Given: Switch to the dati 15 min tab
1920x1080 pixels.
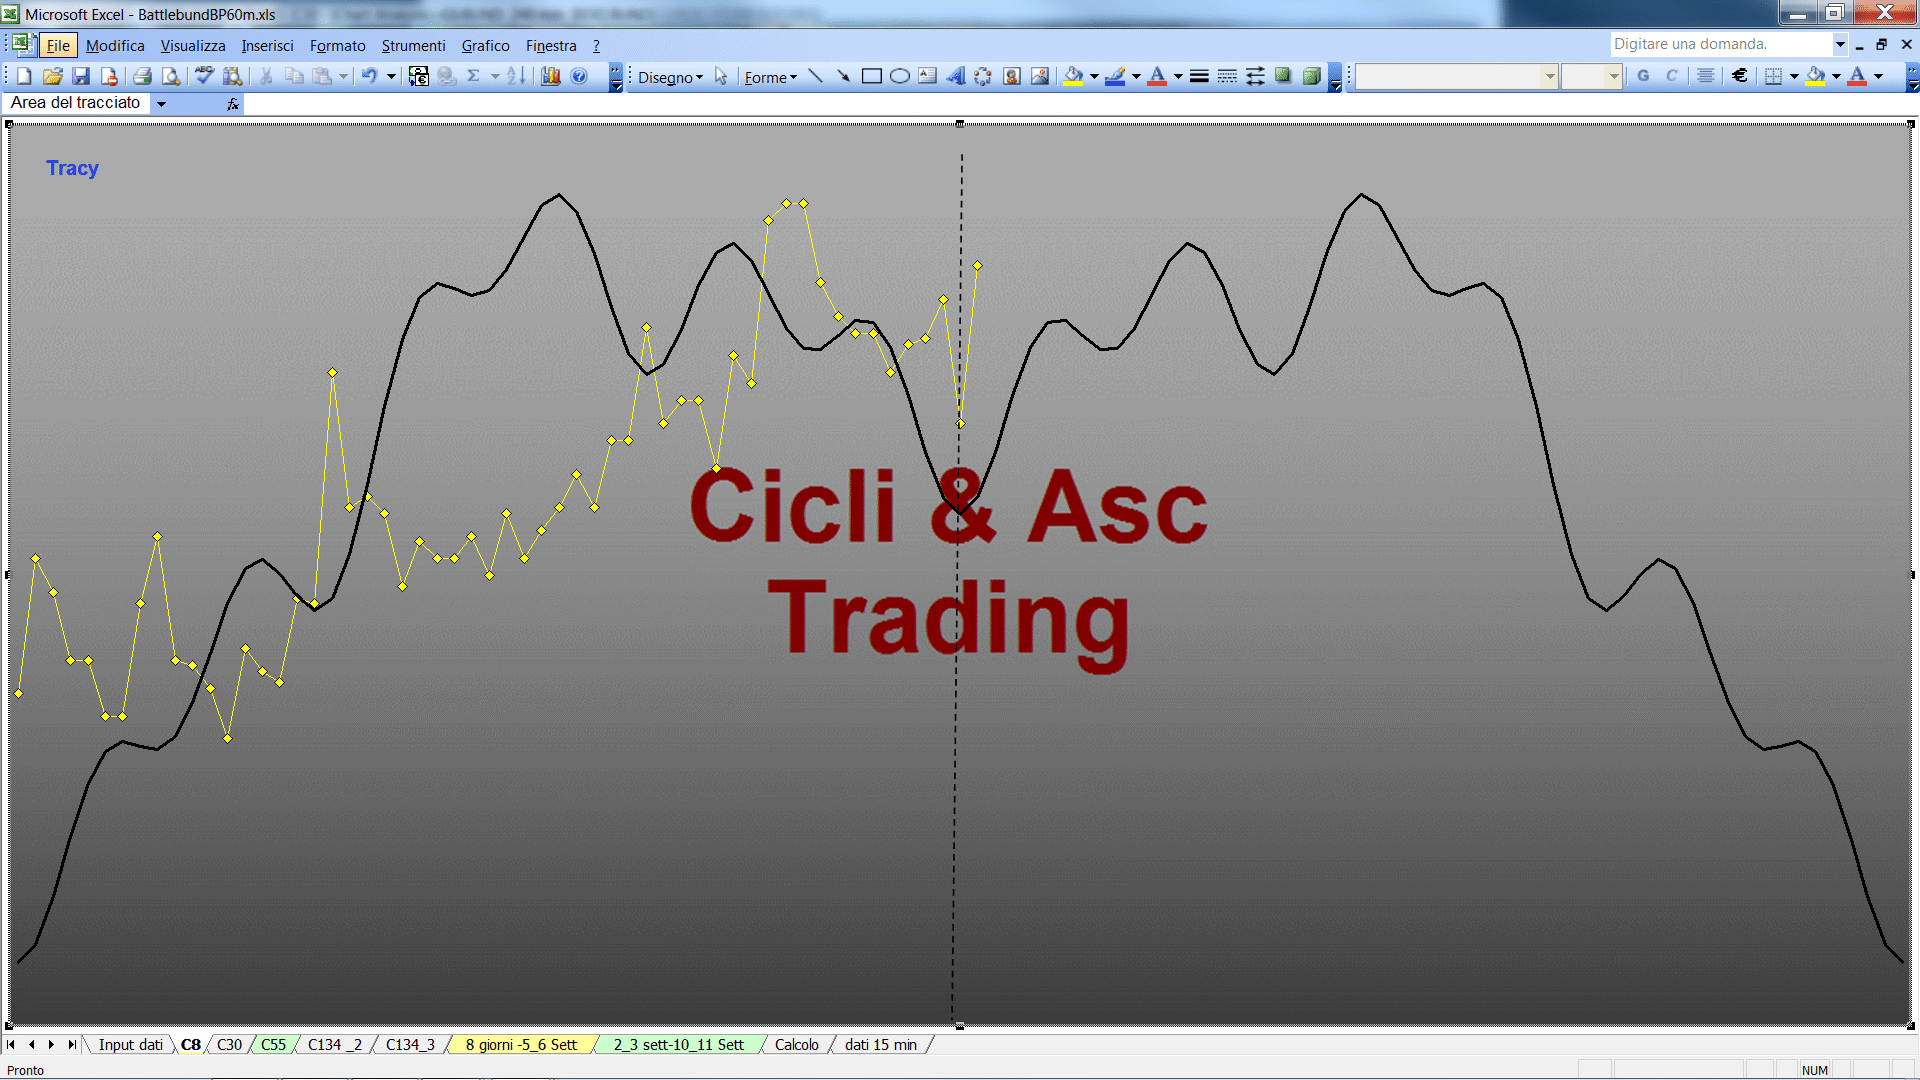Looking at the screenshot, I should coord(880,1044).
